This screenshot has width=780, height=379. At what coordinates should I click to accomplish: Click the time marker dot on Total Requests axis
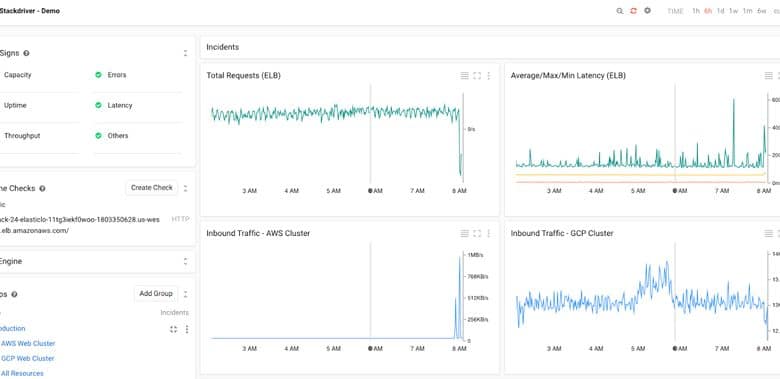click(370, 190)
